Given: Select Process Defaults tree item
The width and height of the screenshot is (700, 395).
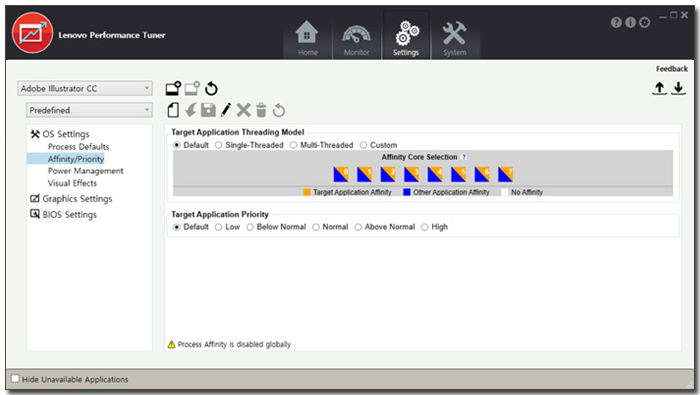Looking at the screenshot, I should [x=79, y=146].
